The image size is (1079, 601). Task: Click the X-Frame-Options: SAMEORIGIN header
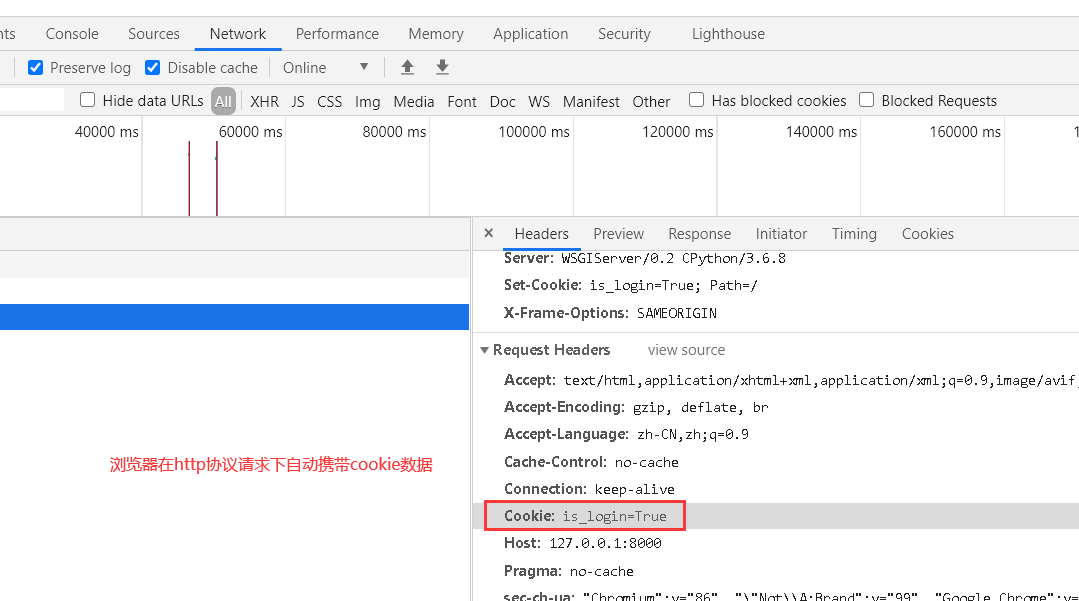(610, 313)
